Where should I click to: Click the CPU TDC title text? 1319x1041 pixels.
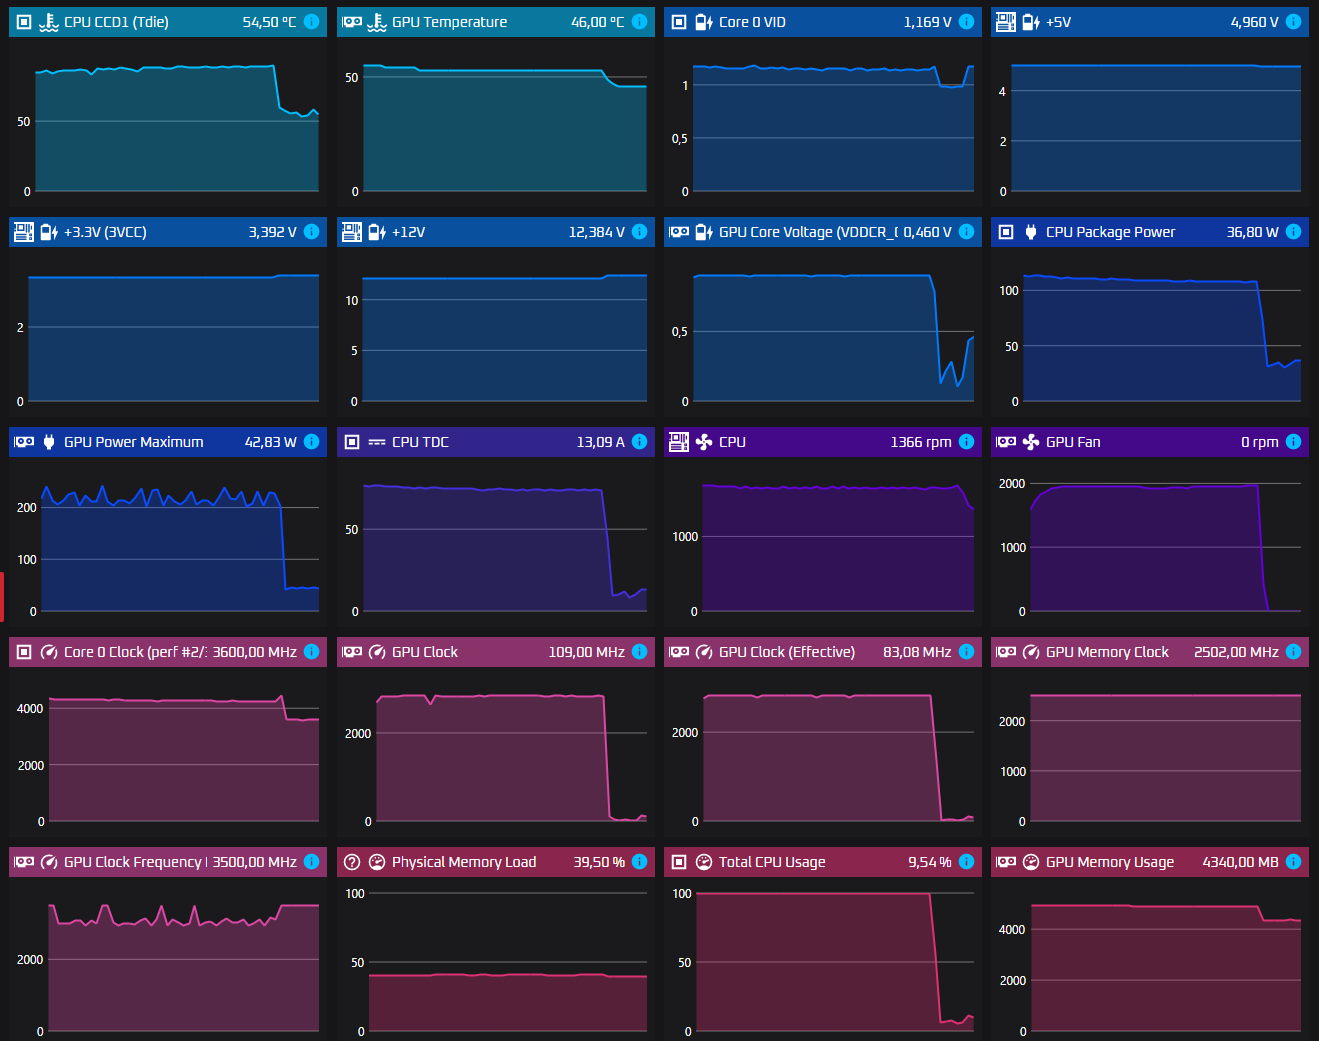point(420,442)
